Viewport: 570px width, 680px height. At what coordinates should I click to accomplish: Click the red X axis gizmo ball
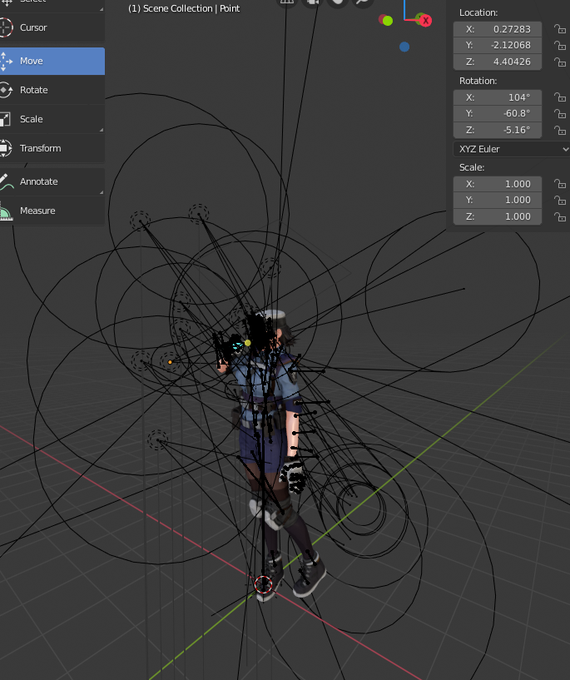coord(426,20)
